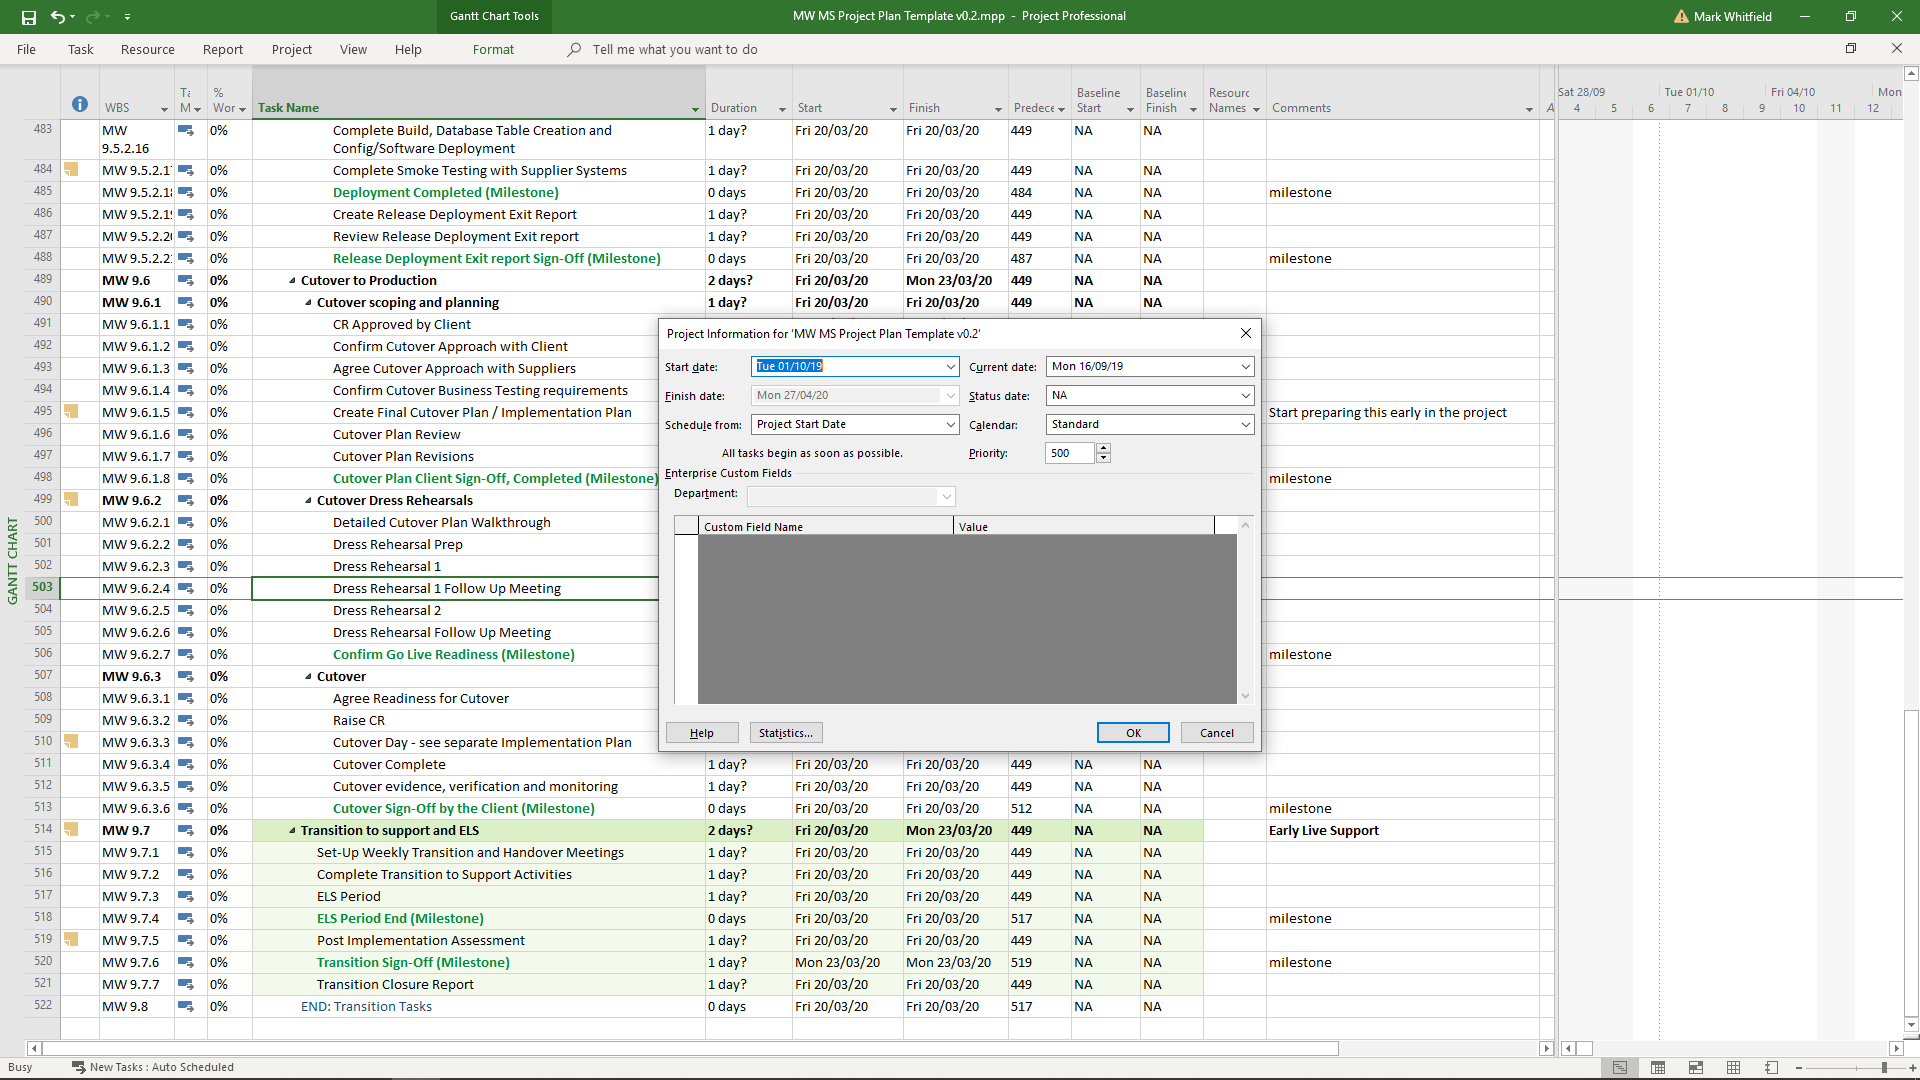Click the Statistics button
This screenshot has width=1920, height=1080.
tap(785, 733)
